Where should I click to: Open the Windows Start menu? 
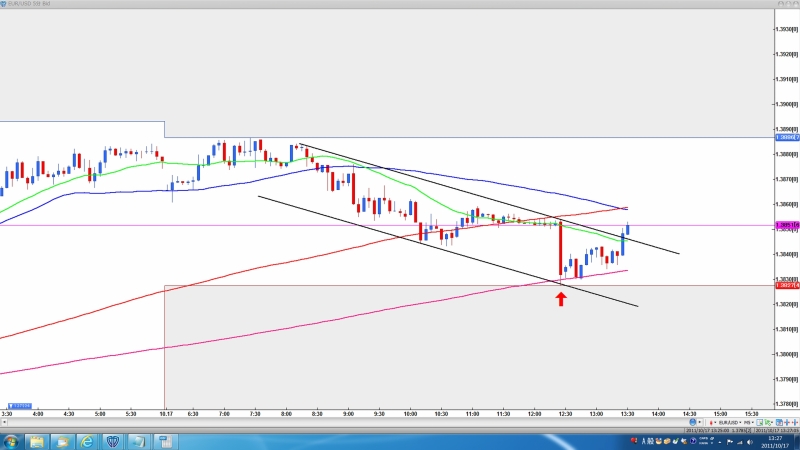click(x=10, y=442)
